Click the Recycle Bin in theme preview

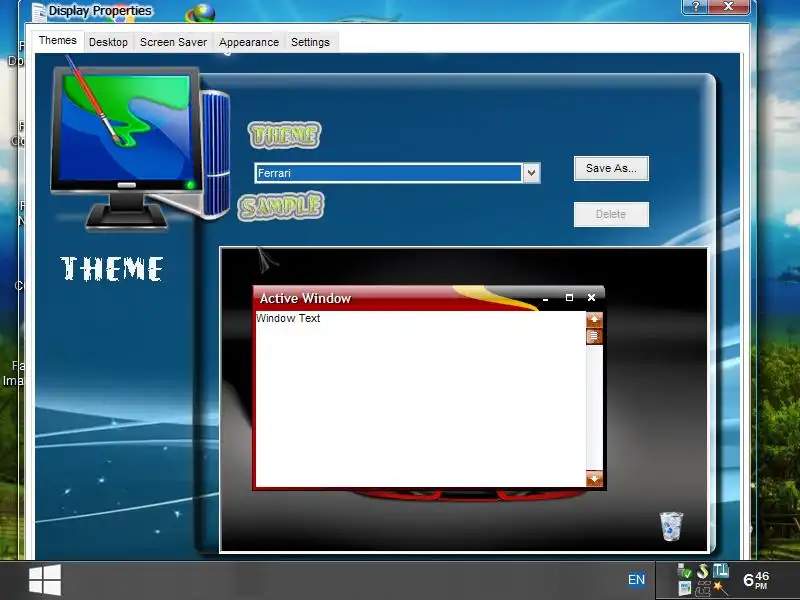pos(671,527)
